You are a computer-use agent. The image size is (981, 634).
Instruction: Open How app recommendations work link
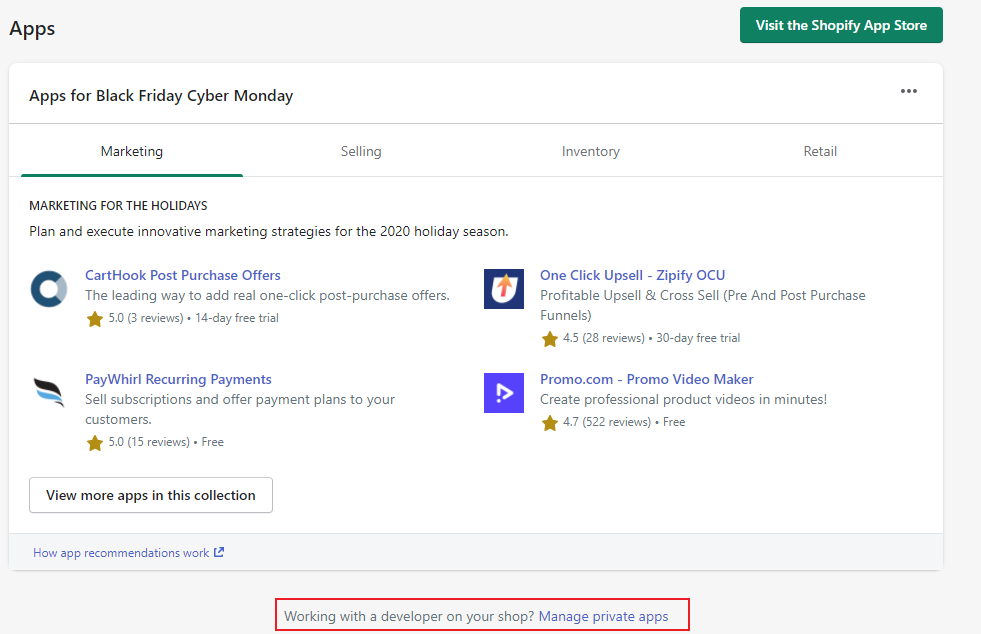121,552
